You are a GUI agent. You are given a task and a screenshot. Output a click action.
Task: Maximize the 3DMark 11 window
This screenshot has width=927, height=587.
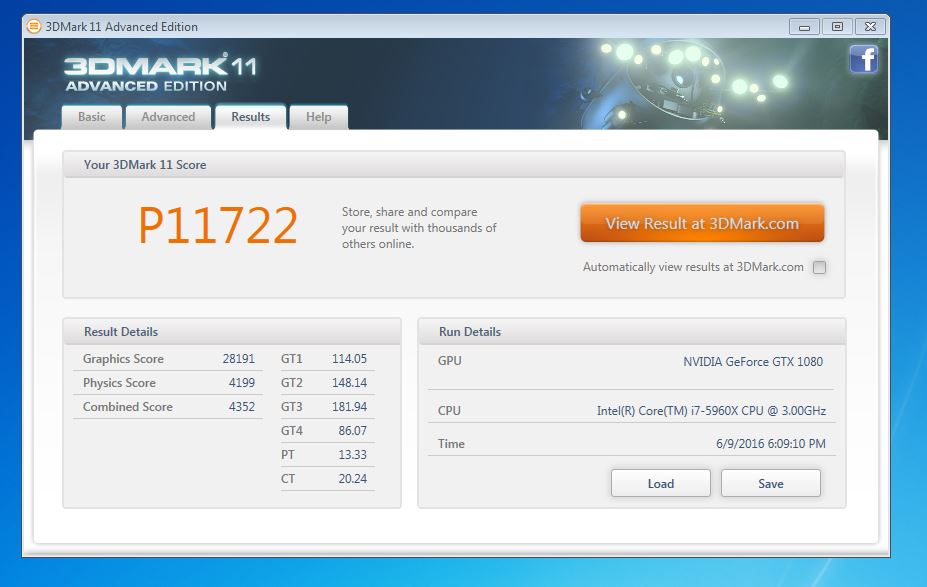[837, 27]
